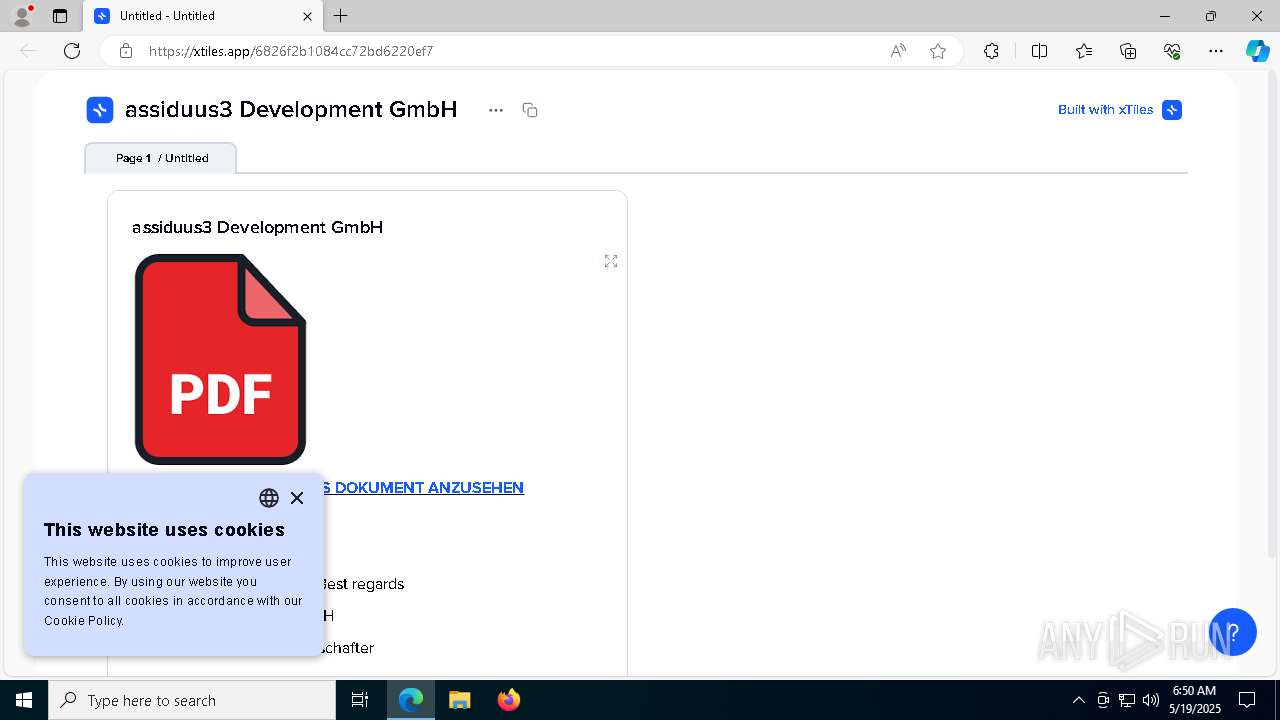Launch the Copilot sidebar
The width and height of the screenshot is (1280, 720).
pos(1257,51)
